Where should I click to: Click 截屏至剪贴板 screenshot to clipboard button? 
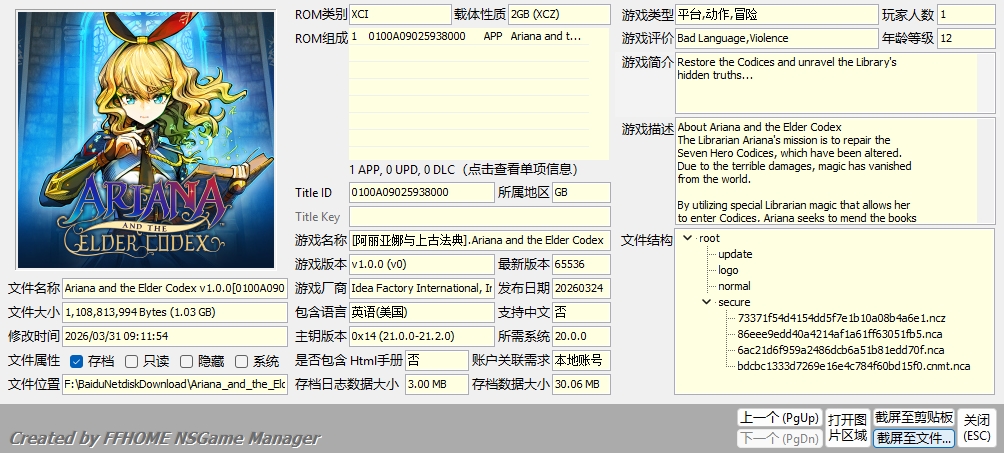click(913, 417)
